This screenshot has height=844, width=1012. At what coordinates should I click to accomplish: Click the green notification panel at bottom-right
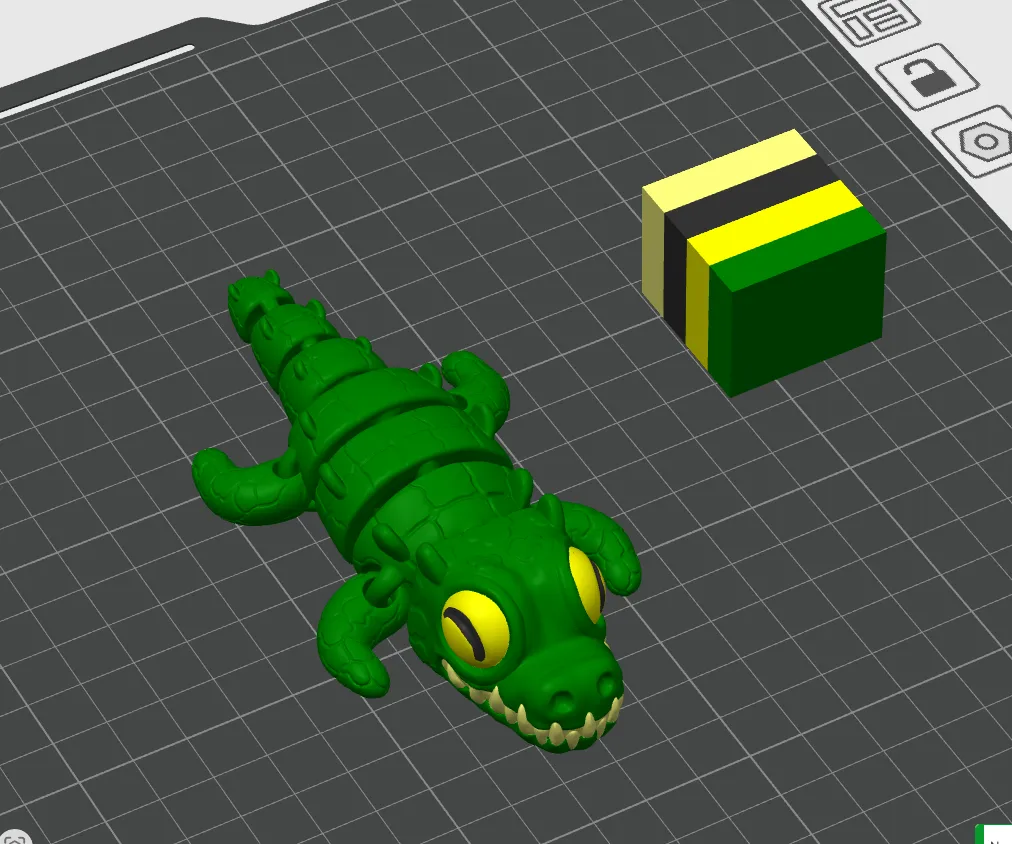click(x=994, y=834)
